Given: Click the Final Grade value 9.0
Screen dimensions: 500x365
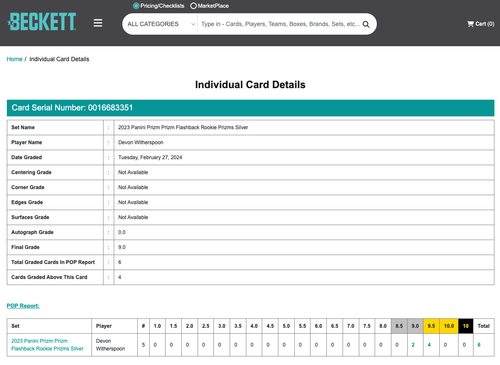Looking at the screenshot, I should click(x=122, y=247).
